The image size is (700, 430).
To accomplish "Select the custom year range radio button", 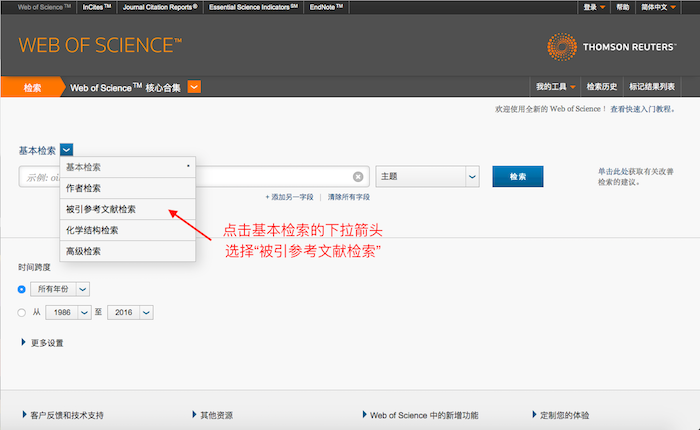I will [x=22, y=313].
